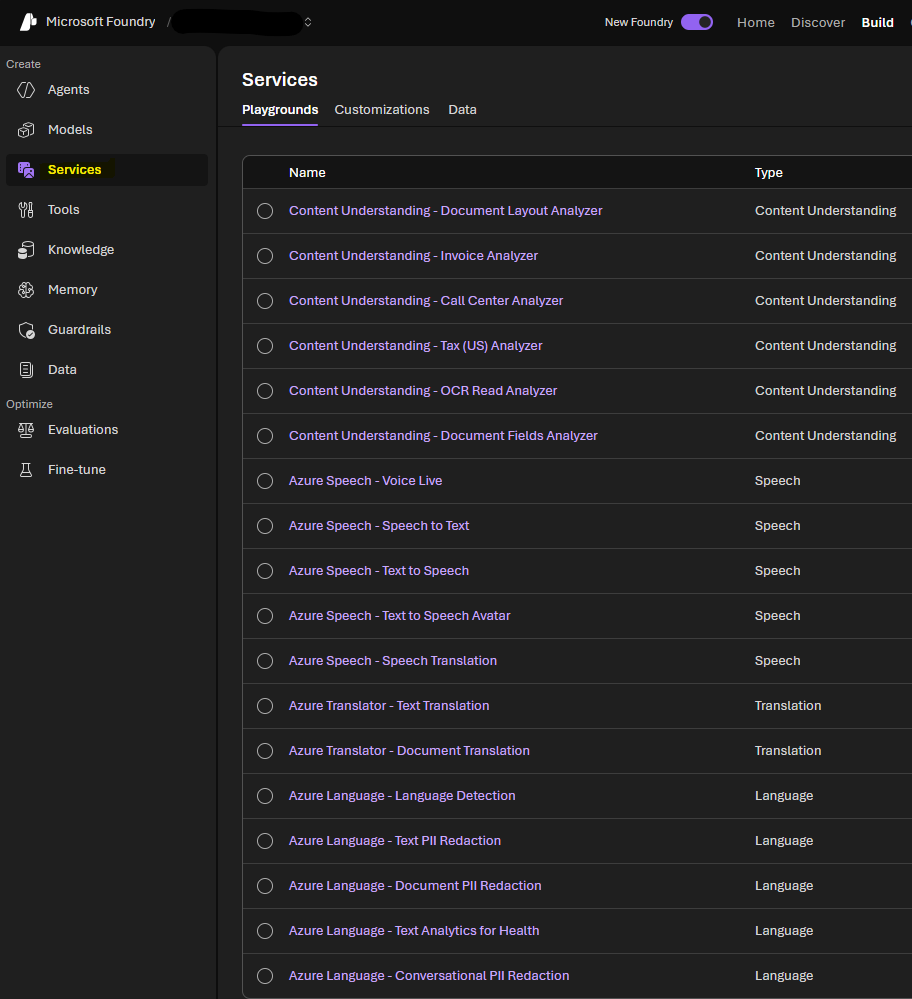912x999 pixels.
Task: Click the Type column header
Action: [769, 173]
